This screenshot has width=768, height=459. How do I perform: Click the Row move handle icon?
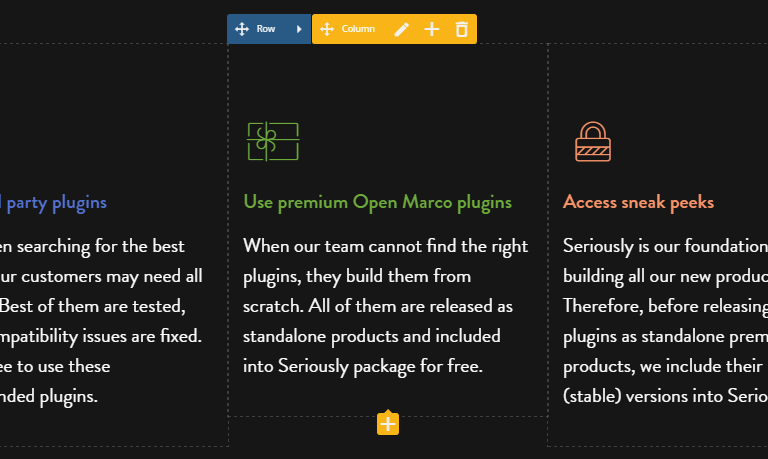point(242,29)
